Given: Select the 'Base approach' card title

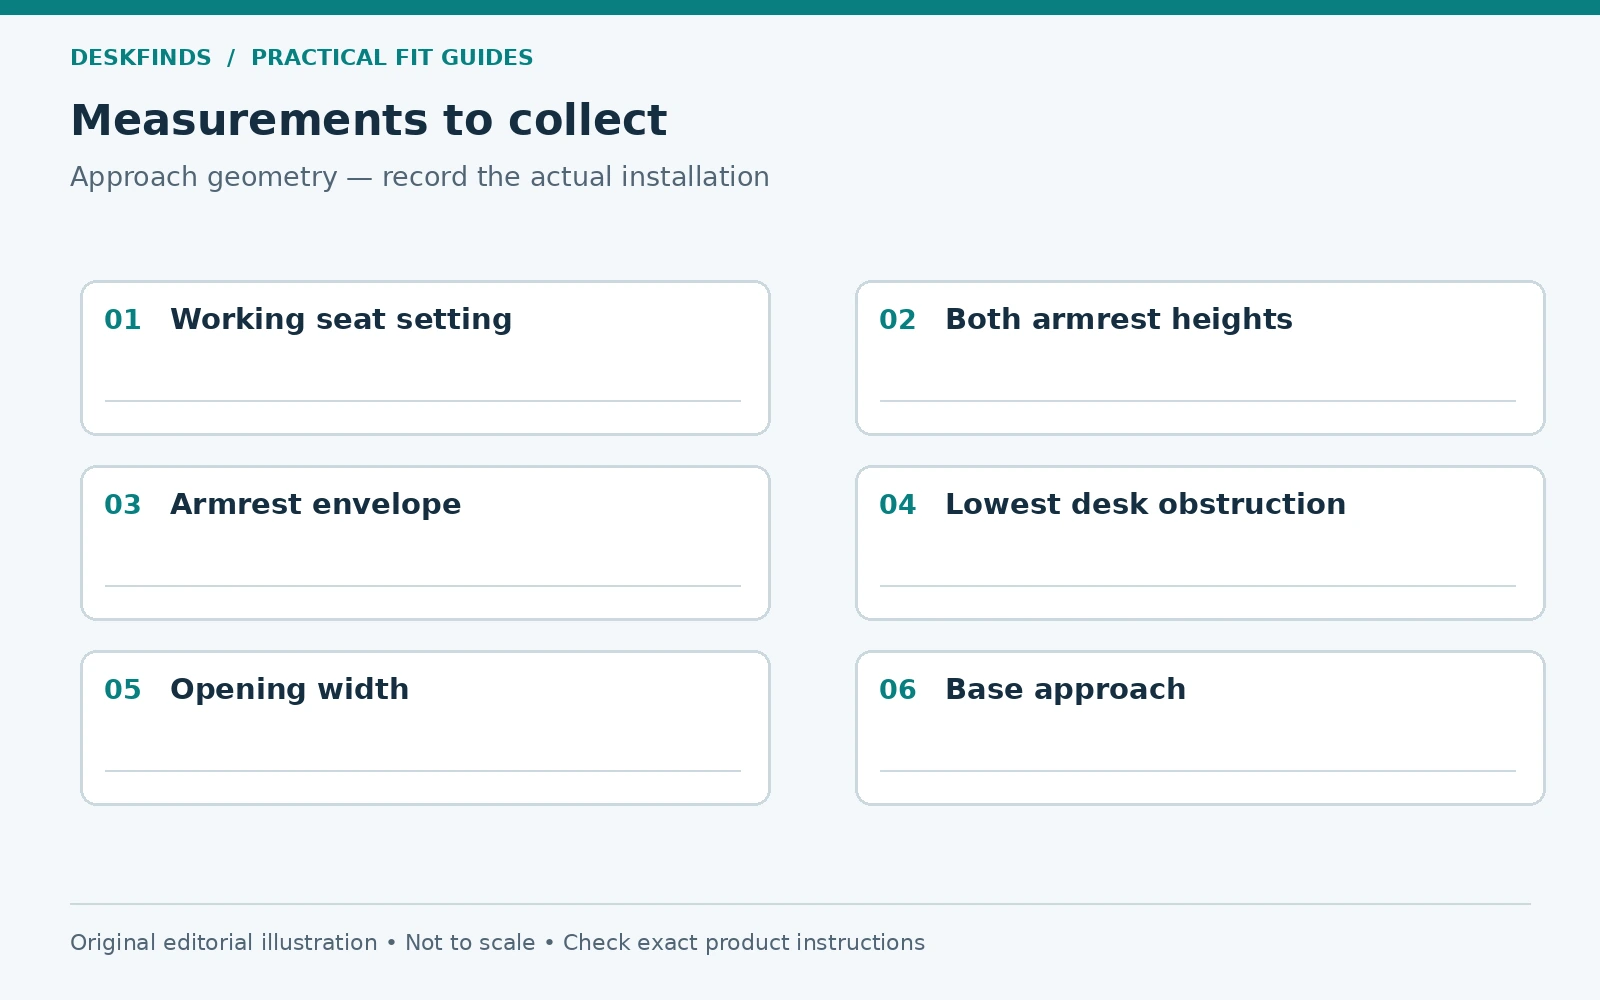Looking at the screenshot, I should tap(1066, 689).
